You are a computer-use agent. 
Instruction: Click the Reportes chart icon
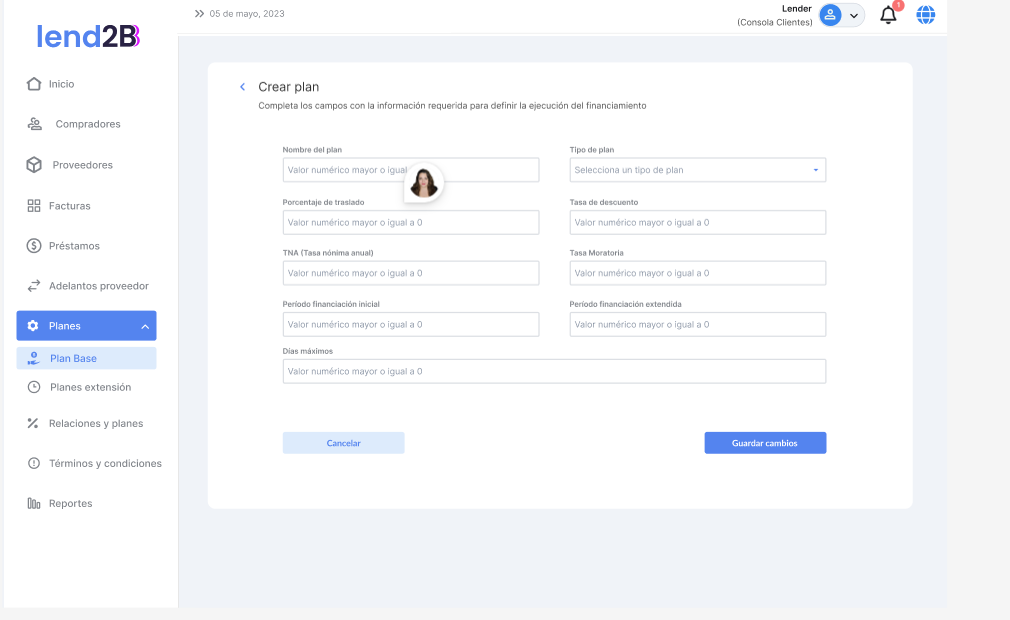point(34,504)
